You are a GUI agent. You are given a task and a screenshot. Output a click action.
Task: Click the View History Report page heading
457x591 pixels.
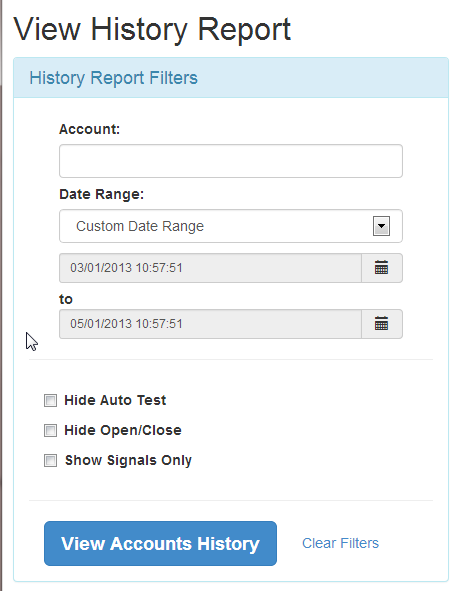pos(152,29)
